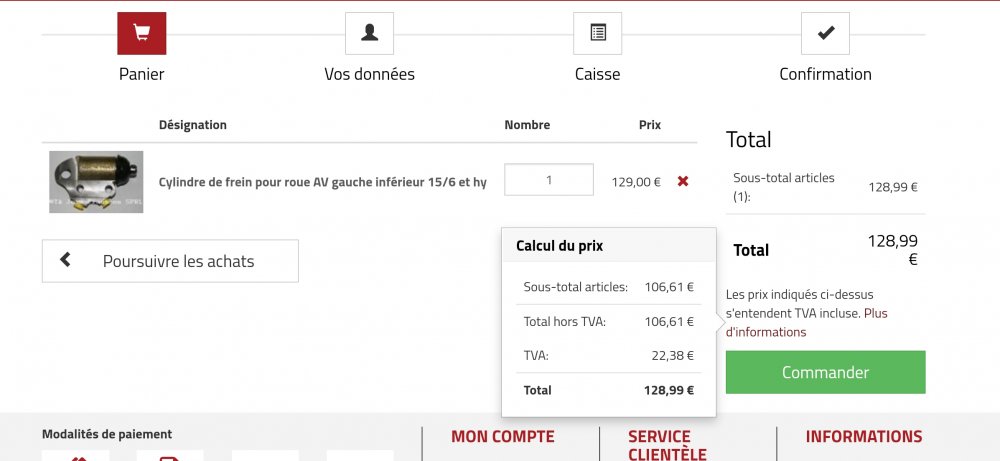Viewport: 1000px width, 461px height.
Task: Select INFORMATIONS in the footer
Action: (x=863, y=436)
